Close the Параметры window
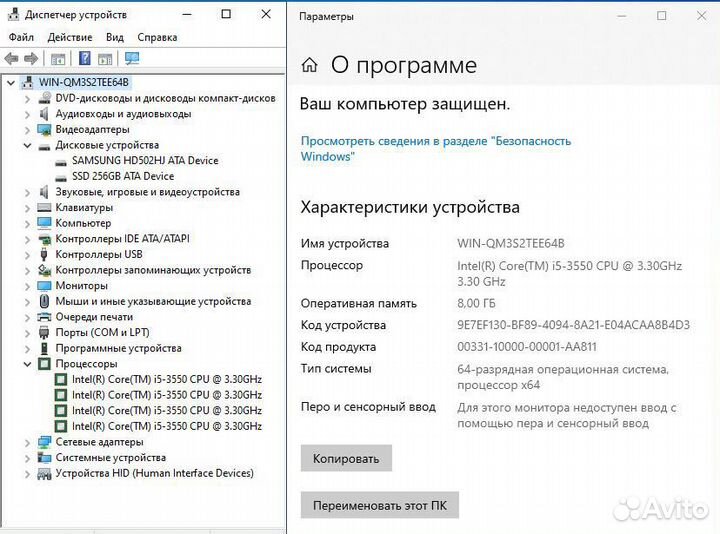The height and width of the screenshot is (534, 720). 702,16
